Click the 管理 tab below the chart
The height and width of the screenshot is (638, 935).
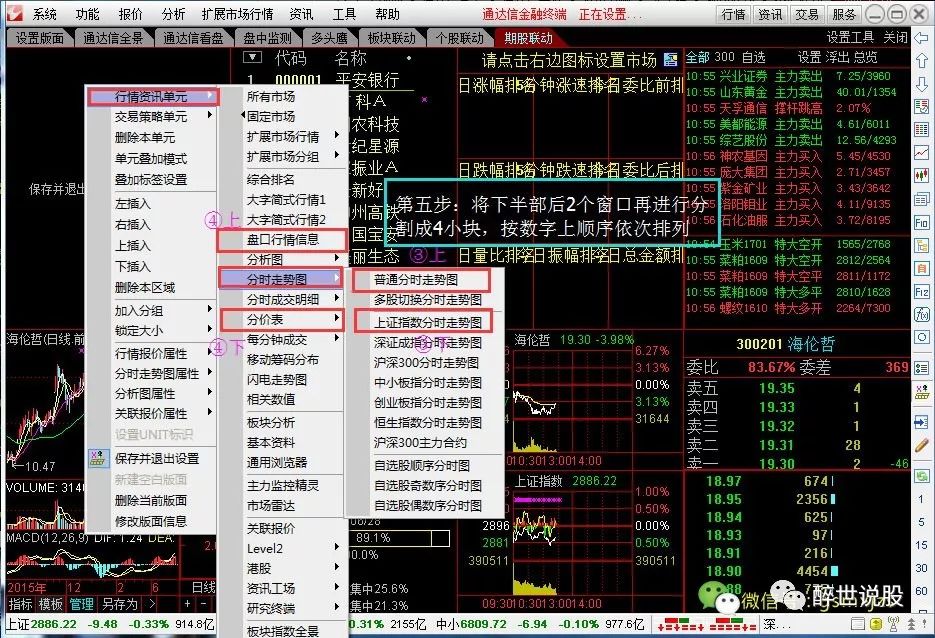[x=82, y=604]
